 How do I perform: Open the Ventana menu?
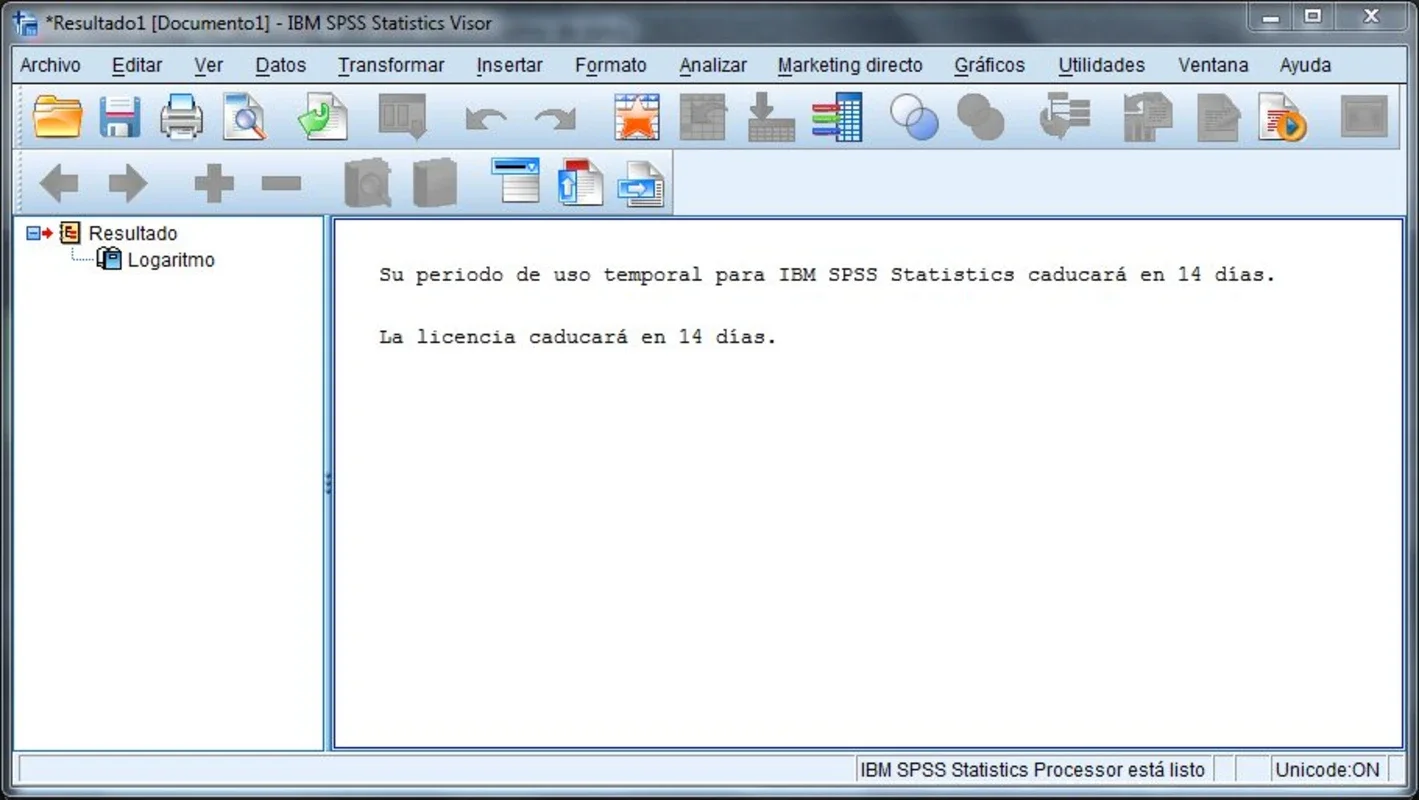tap(1213, 65)
